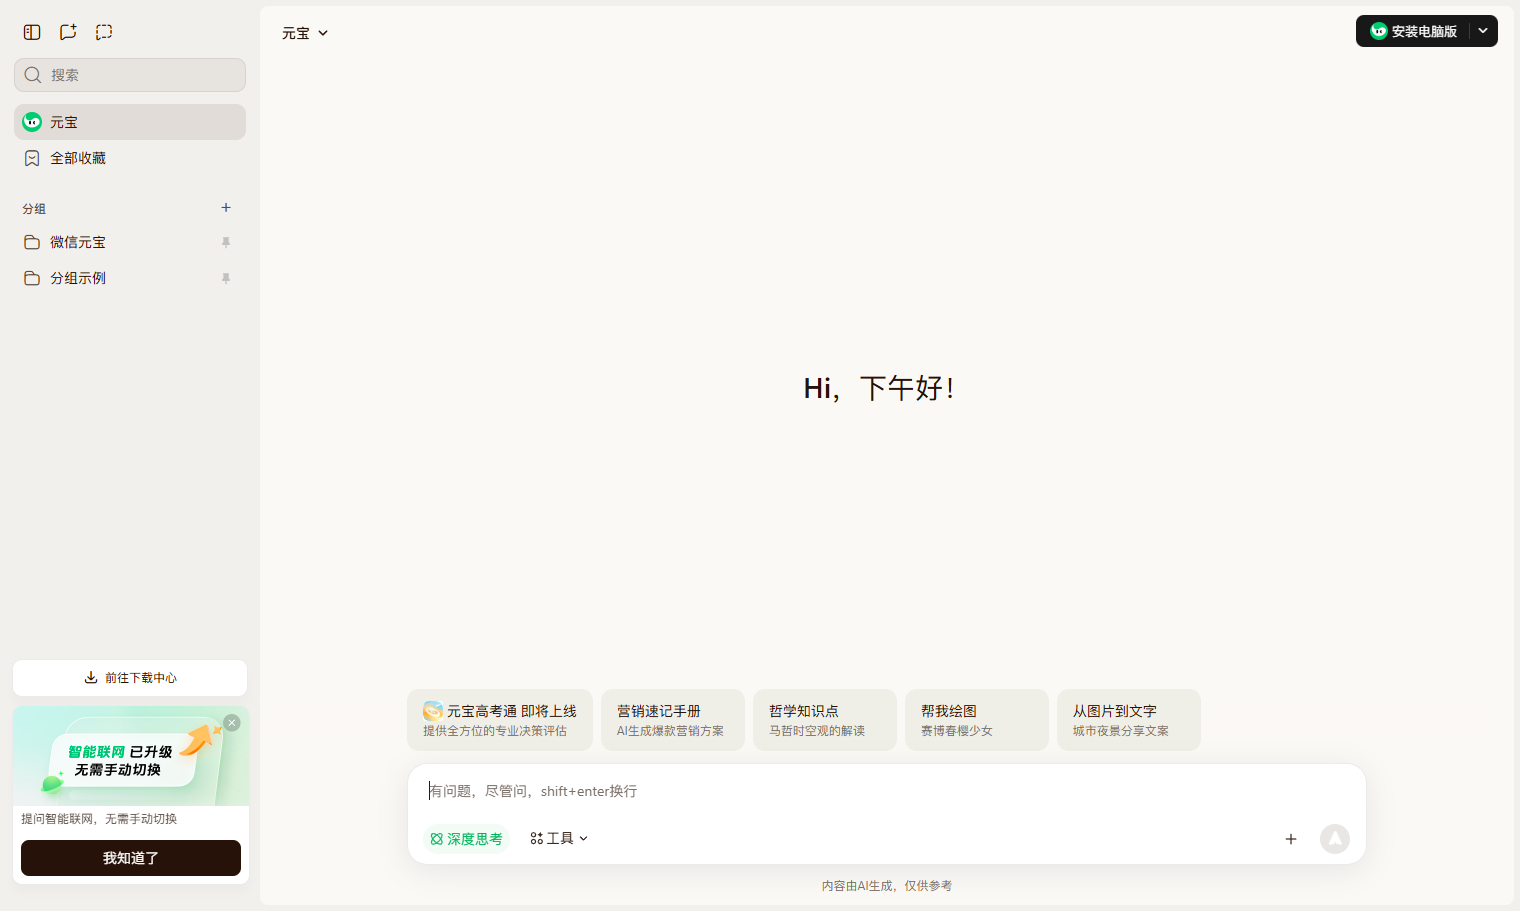Click the search field in sidebar
The height and width of the screenshot is (911, 1520).
tap(130, 75)
